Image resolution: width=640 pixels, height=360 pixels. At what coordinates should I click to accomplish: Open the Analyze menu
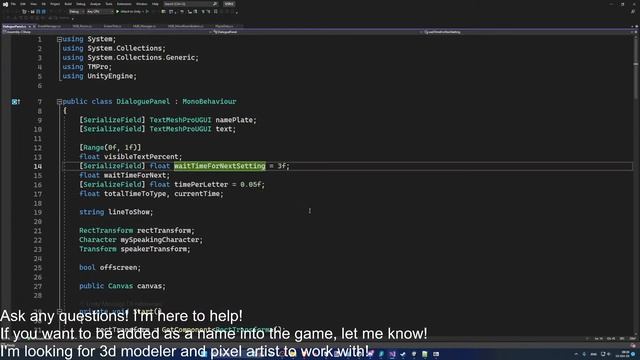(x=95, y=4)
